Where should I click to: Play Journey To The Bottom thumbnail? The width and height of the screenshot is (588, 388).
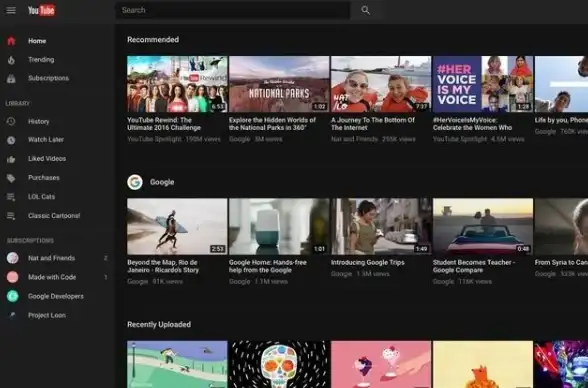click(x=381, y=84)
